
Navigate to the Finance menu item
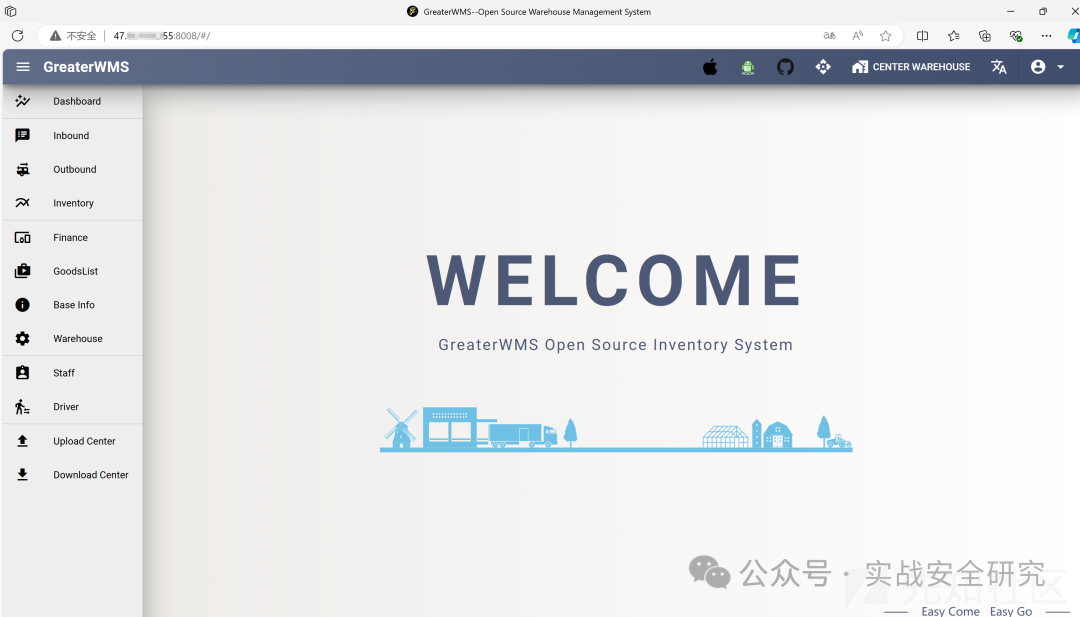tap(72, 238)
